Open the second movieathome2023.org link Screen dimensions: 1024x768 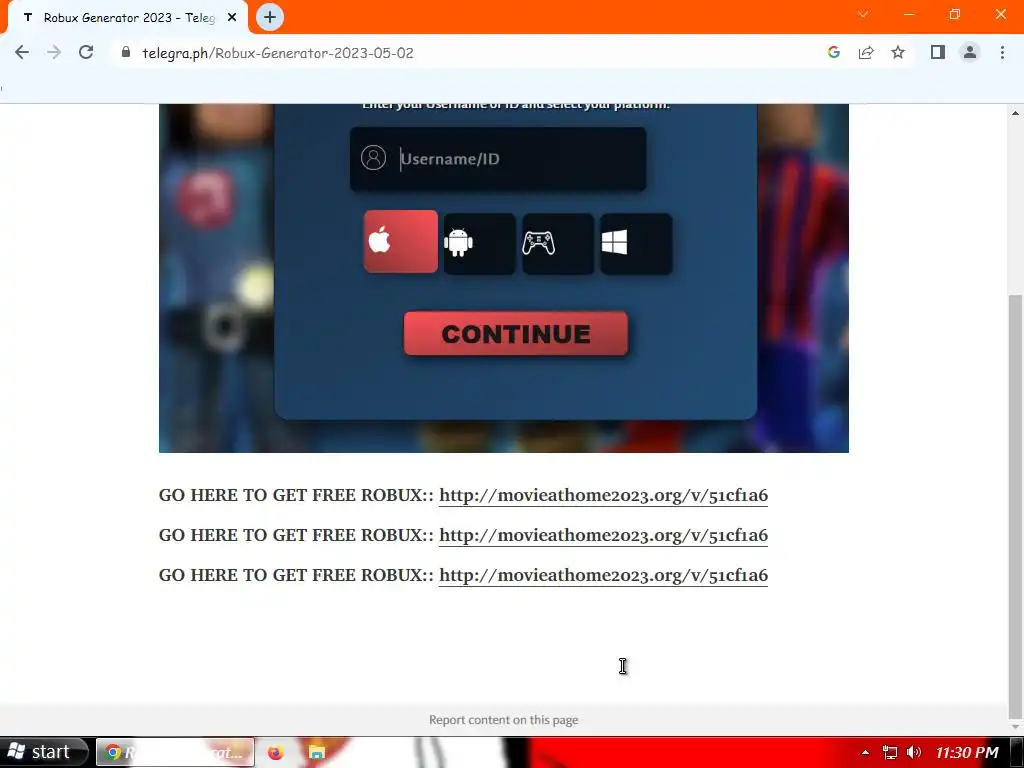[603, 535]
